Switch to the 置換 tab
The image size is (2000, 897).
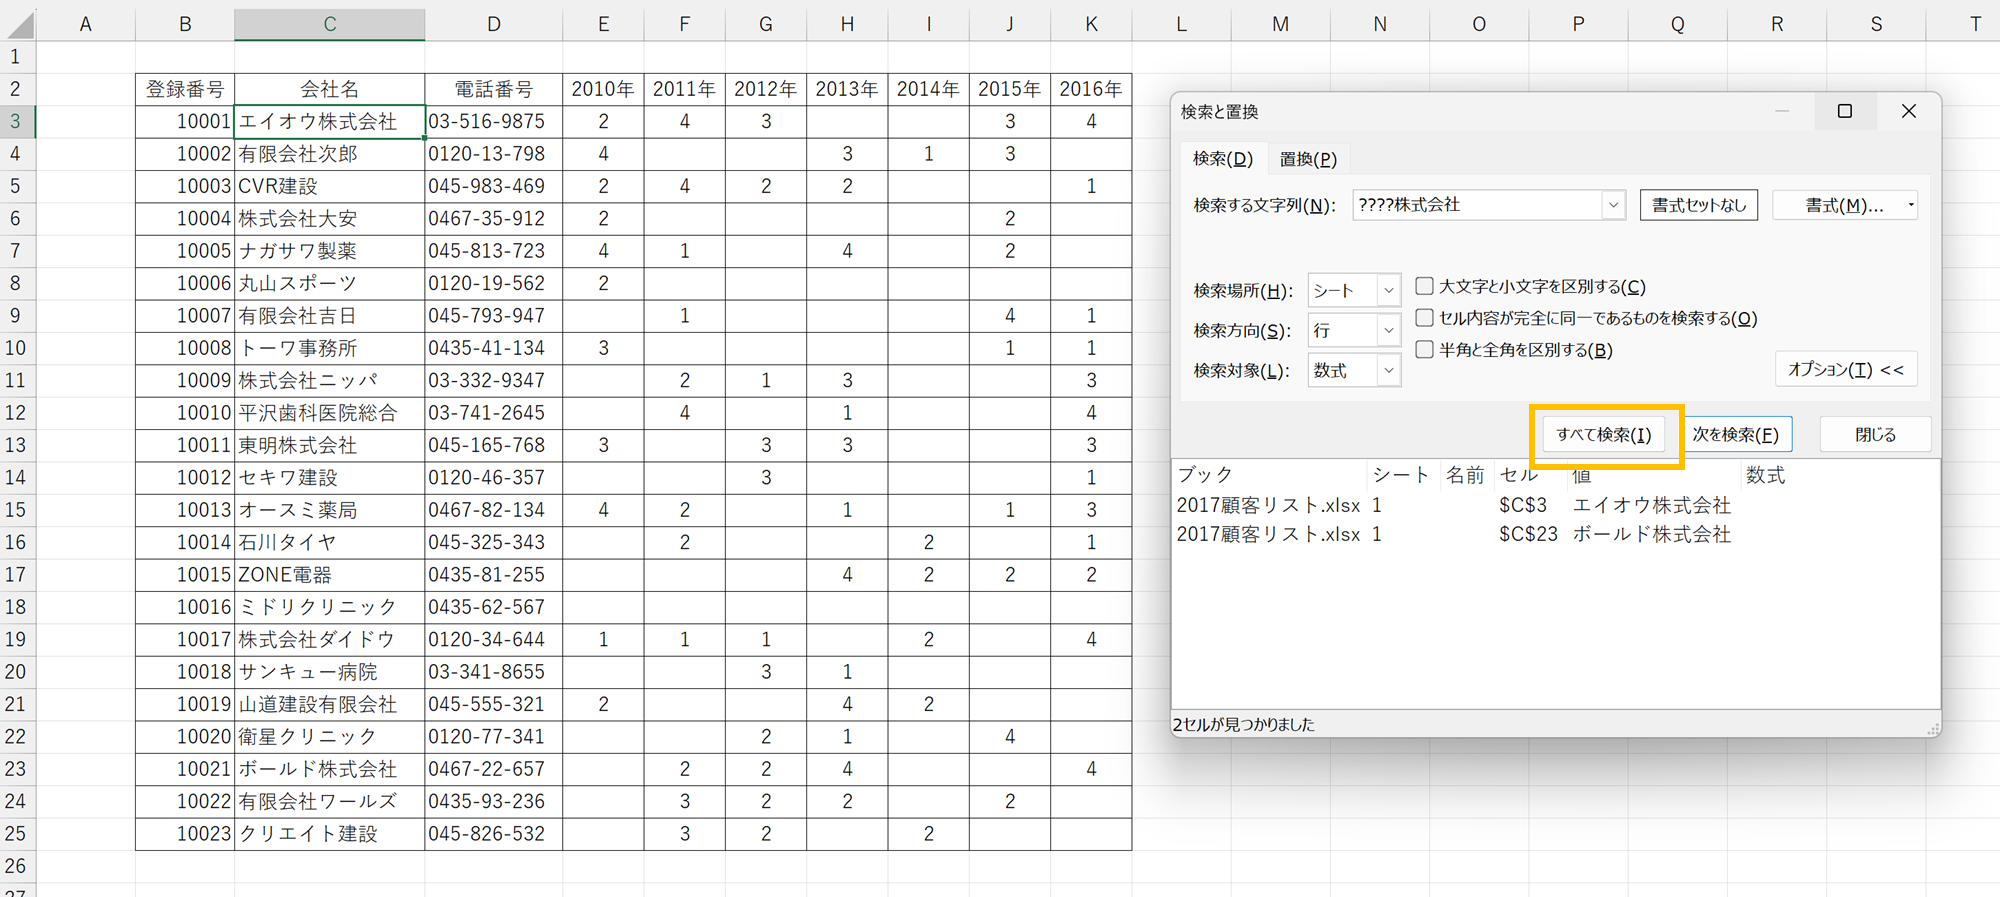tap(1307, 159)
